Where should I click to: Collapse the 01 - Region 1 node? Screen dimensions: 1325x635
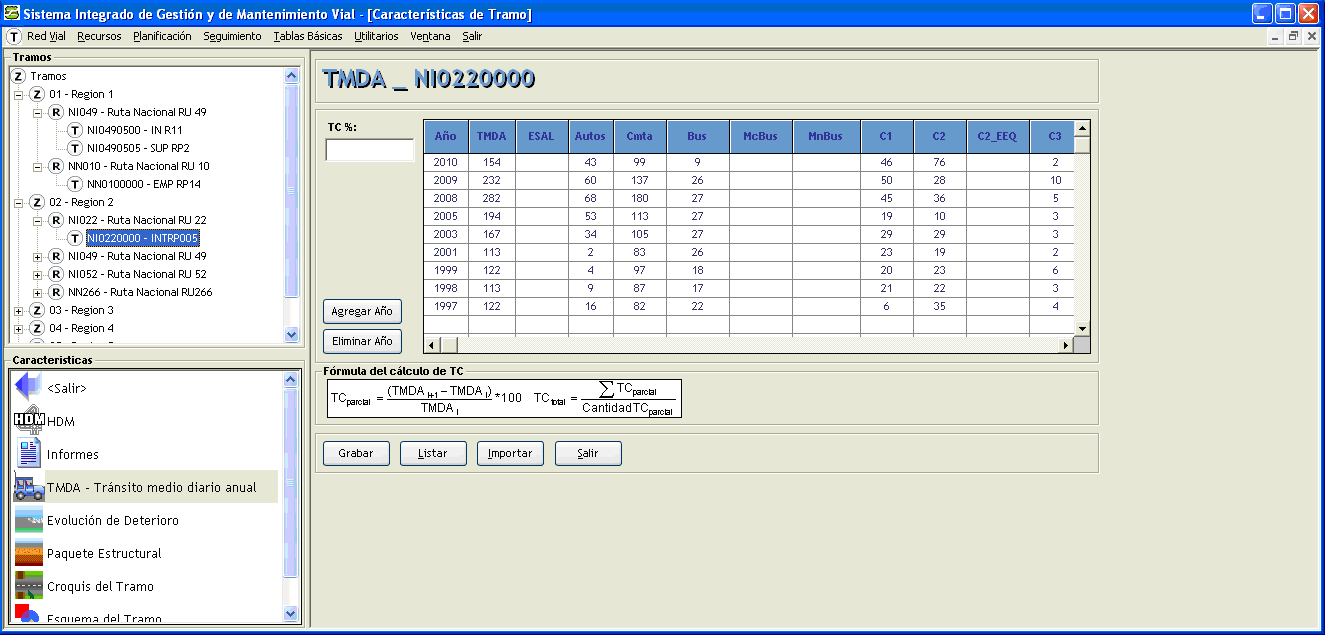click(18, 94)
